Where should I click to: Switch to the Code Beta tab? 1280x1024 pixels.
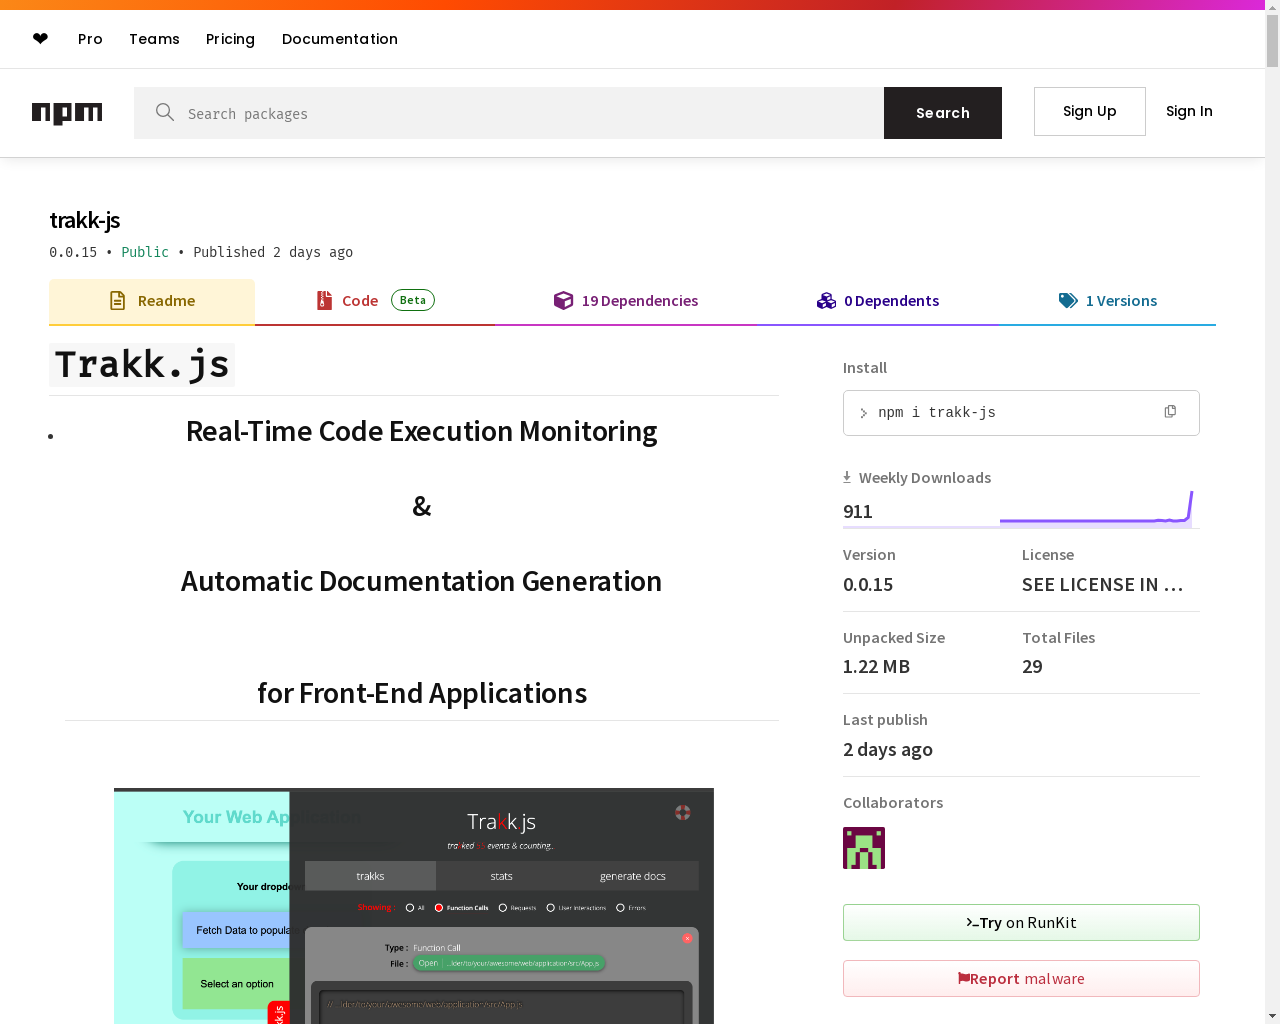(x=375, y=301)
